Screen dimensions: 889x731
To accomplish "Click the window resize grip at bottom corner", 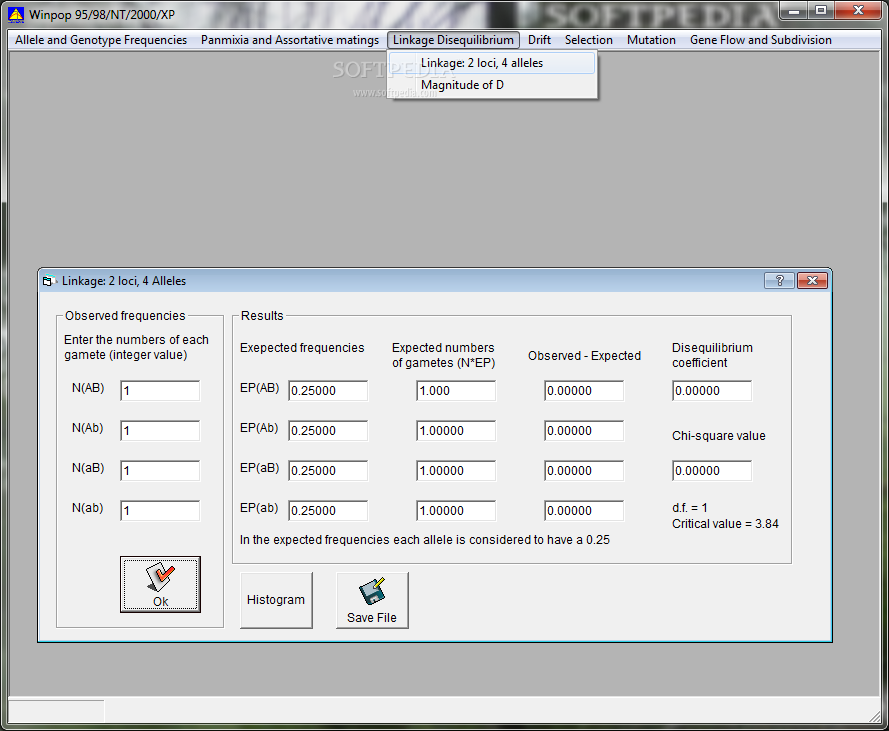I will pyautogui.click(x=875, y=717).
